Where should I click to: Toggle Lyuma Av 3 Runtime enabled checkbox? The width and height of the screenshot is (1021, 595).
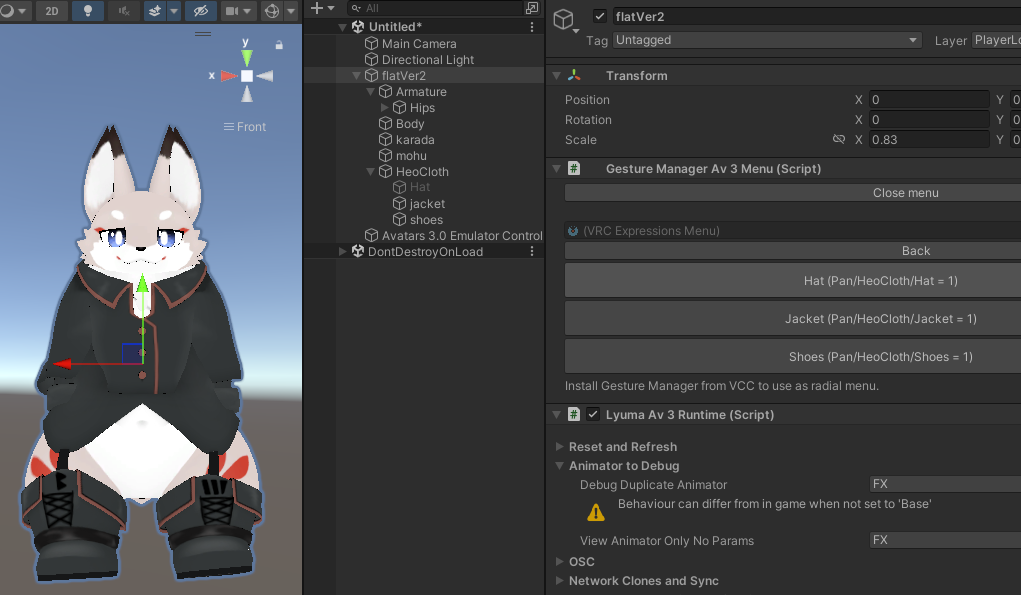click(593, 414)
